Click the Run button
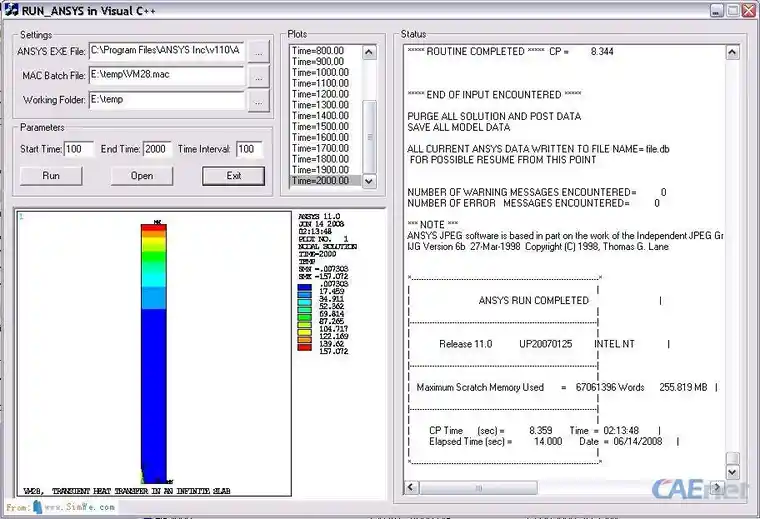 pos(51,176)
